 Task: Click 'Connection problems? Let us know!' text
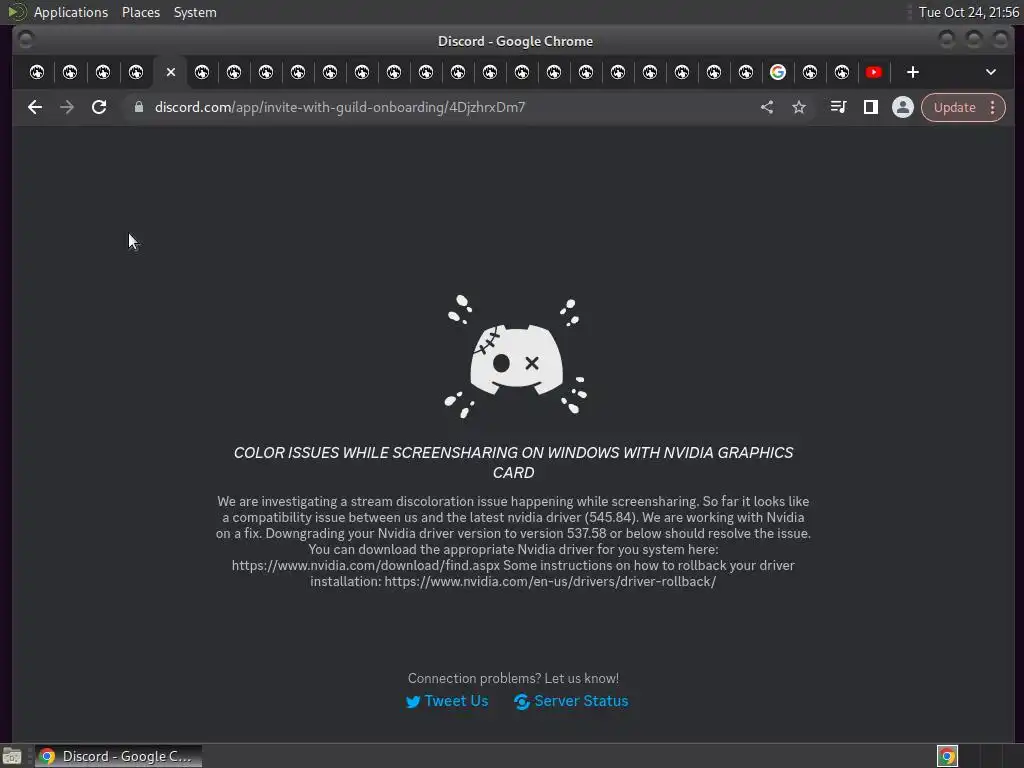513,678
